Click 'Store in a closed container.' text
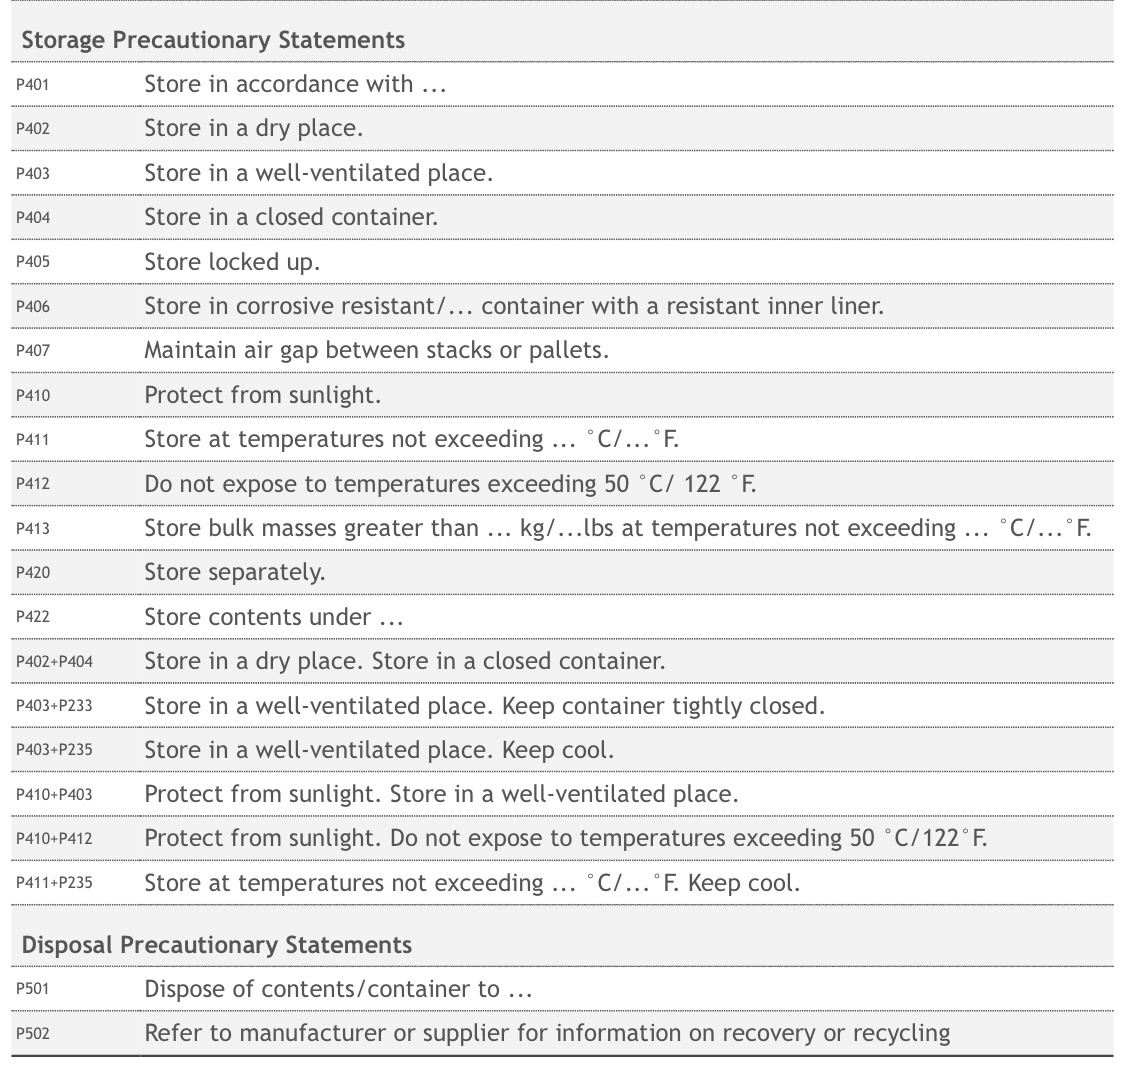1125x1073 pixels. [290, 217]
